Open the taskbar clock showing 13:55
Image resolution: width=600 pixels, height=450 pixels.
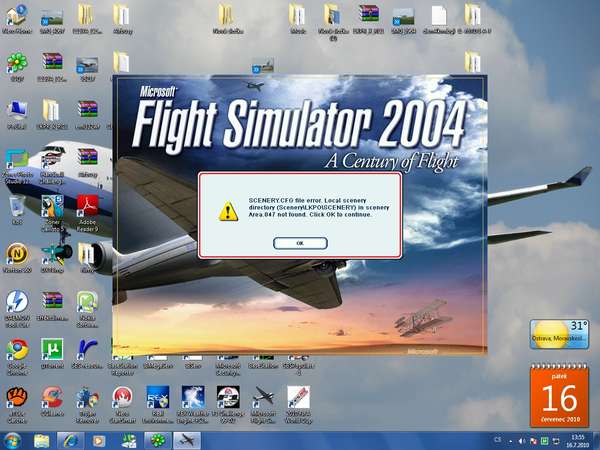pyautogui.click(x=578, y=441)
